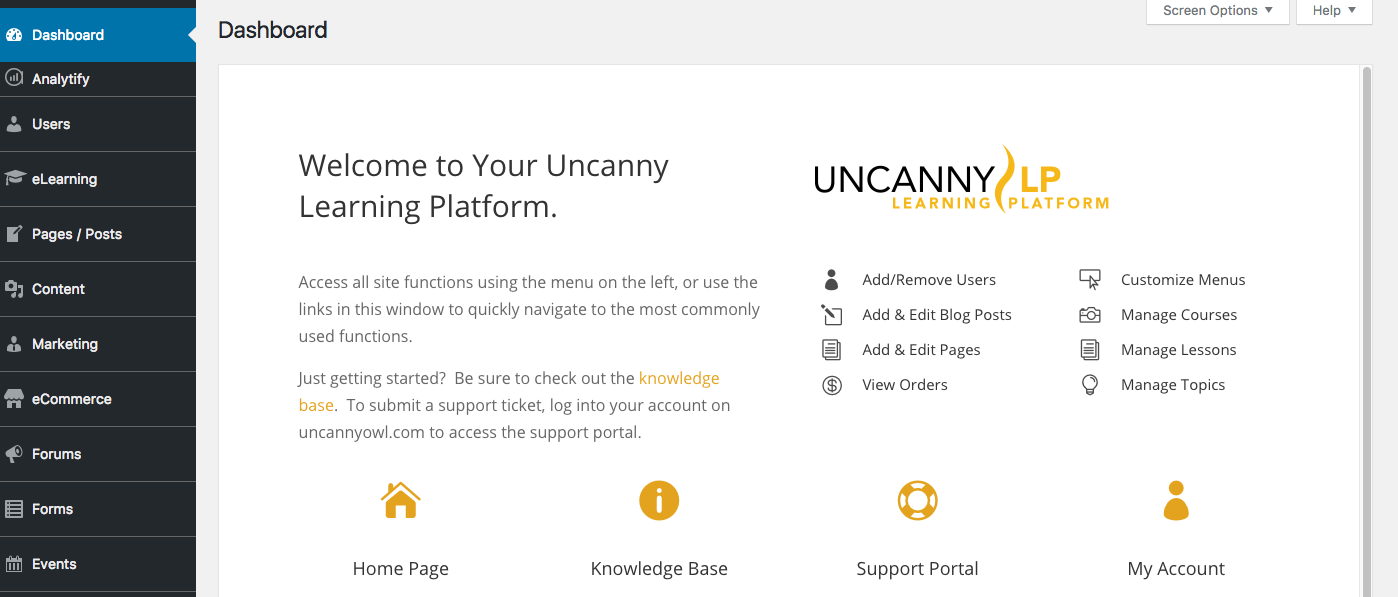Click the orange Home Page house icon
Screen dimensions: 1398x597
400,500
